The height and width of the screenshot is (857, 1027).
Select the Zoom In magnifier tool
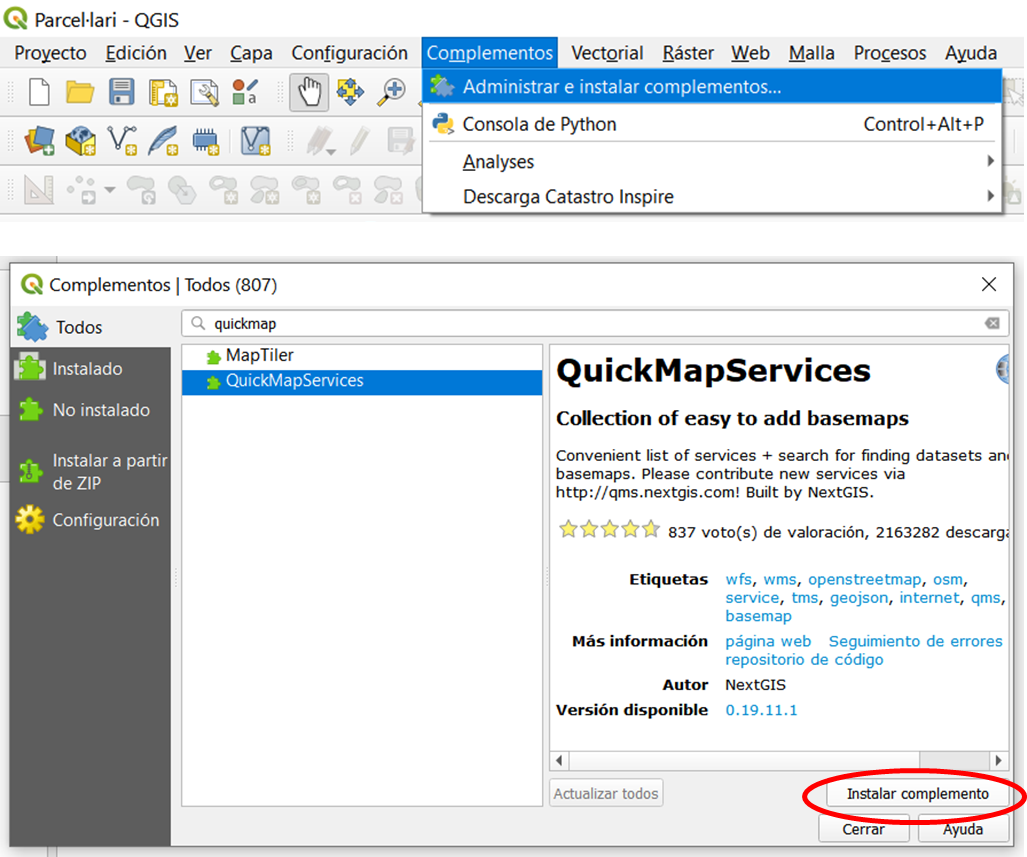[392, 92]
